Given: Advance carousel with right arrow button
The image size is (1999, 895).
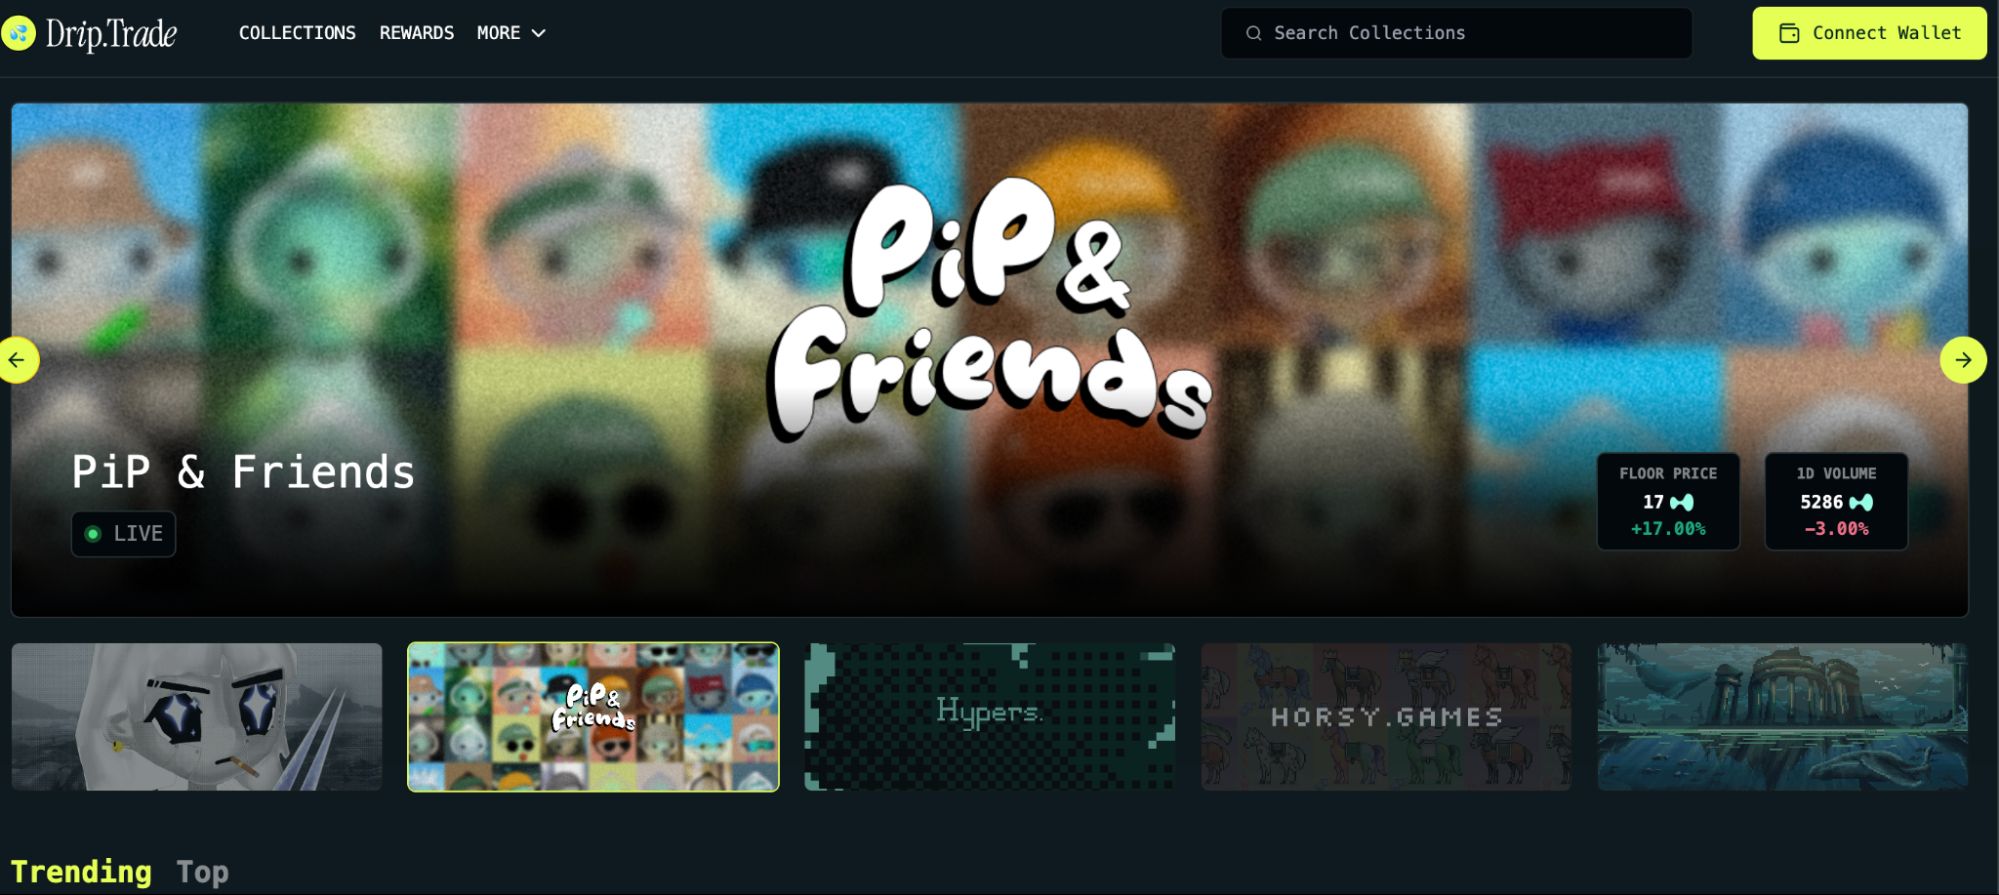Looking at the screenshot, I should pos(1963,360).
